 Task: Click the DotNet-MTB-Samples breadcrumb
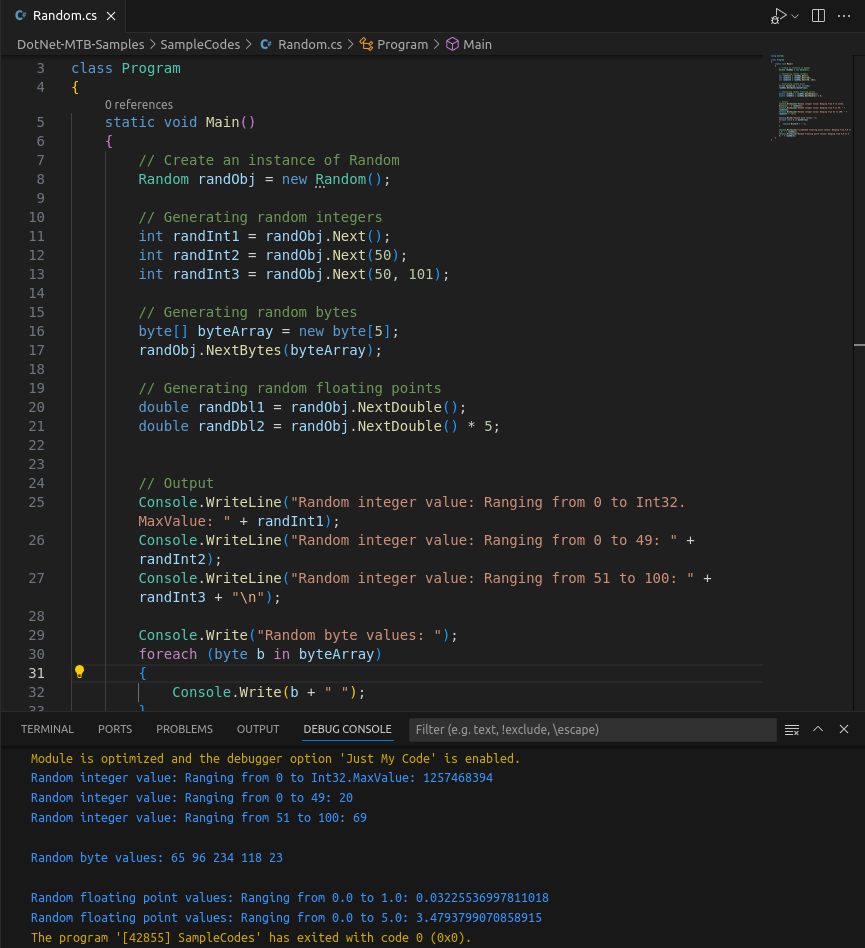pos(80,45)
